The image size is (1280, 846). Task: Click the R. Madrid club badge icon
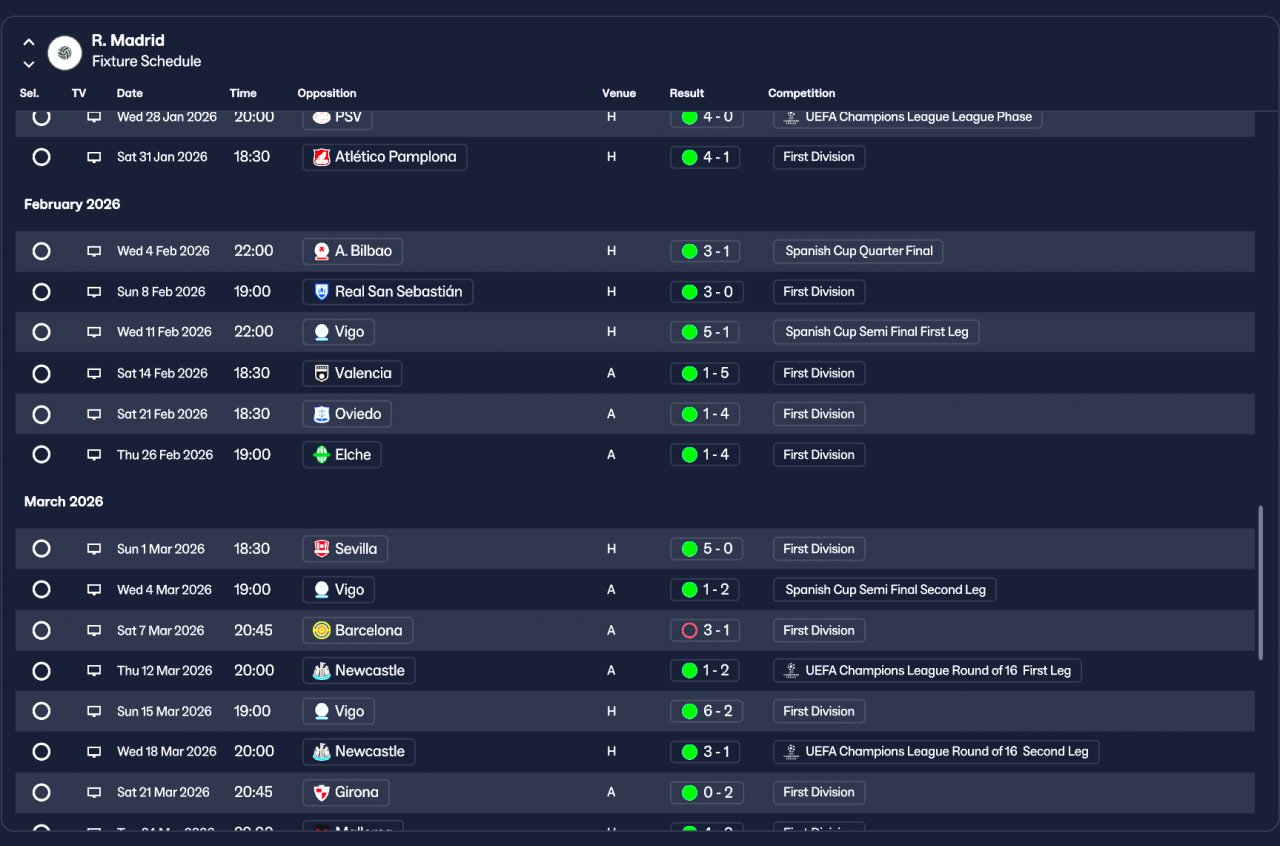65,53
